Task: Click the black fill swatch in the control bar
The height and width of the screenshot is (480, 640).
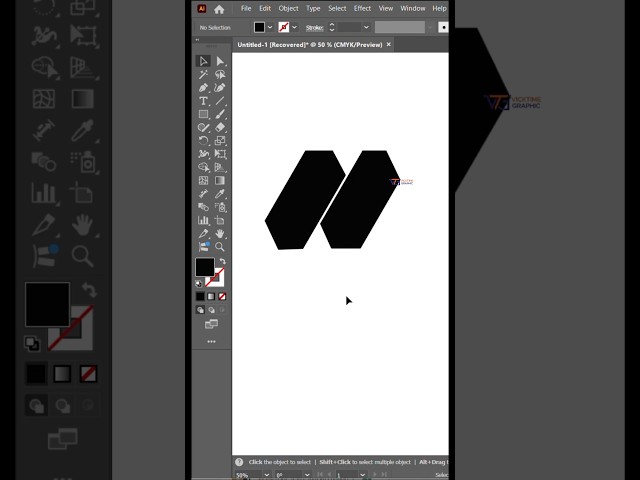Action: (260, 27)
